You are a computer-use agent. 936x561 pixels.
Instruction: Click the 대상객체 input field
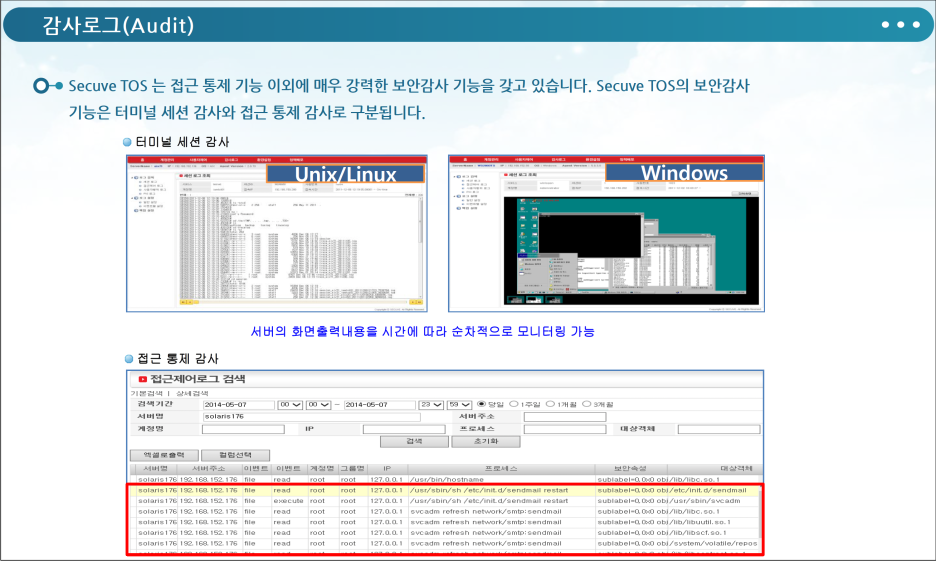point(719,429)
